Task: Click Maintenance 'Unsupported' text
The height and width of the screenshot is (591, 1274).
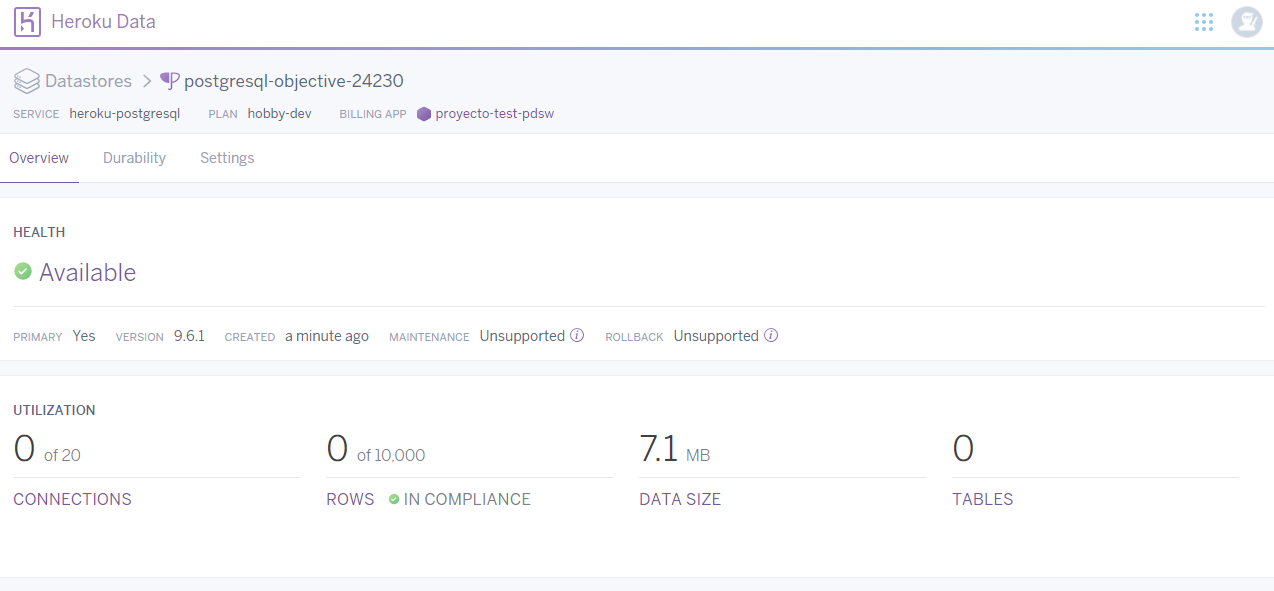Action: [x=522, y=336]
